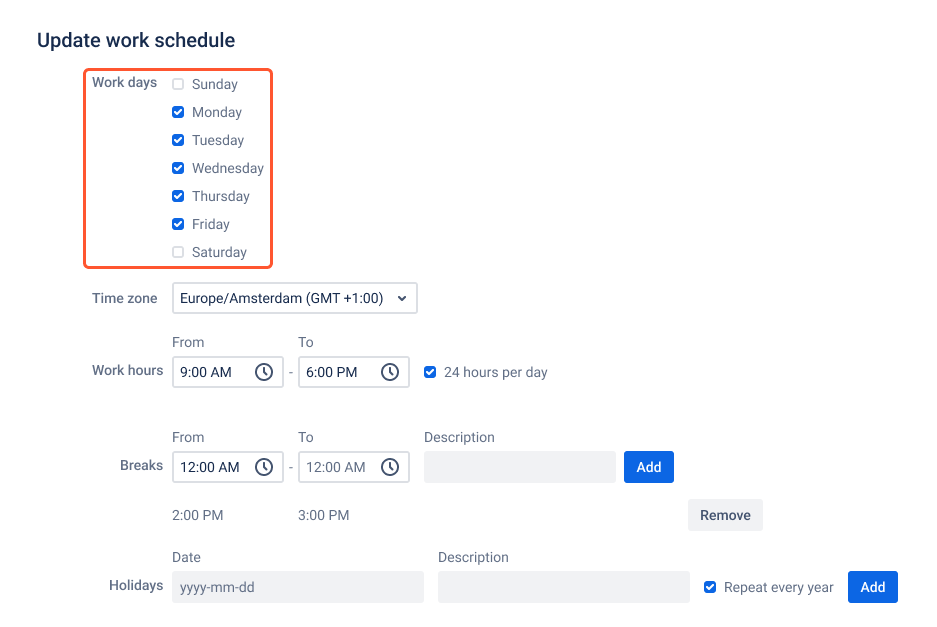Screen dimensions: 937x627
Task: Enable Saturday as a work day
Action: point(178,252)
